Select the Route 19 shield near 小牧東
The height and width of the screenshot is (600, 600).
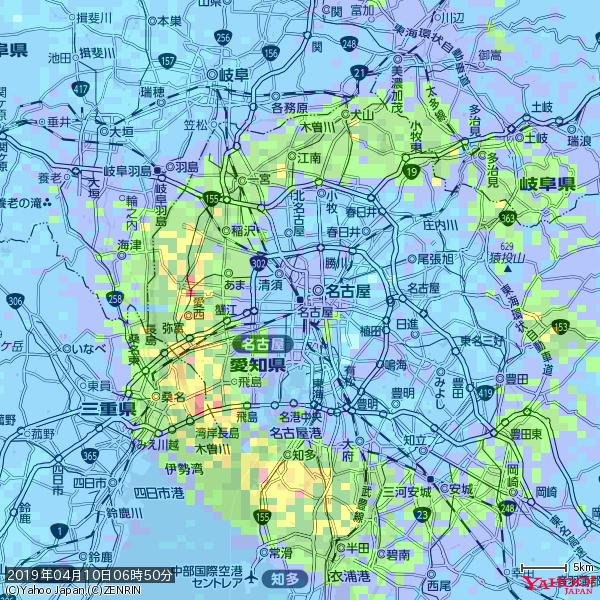coord(412,172)
